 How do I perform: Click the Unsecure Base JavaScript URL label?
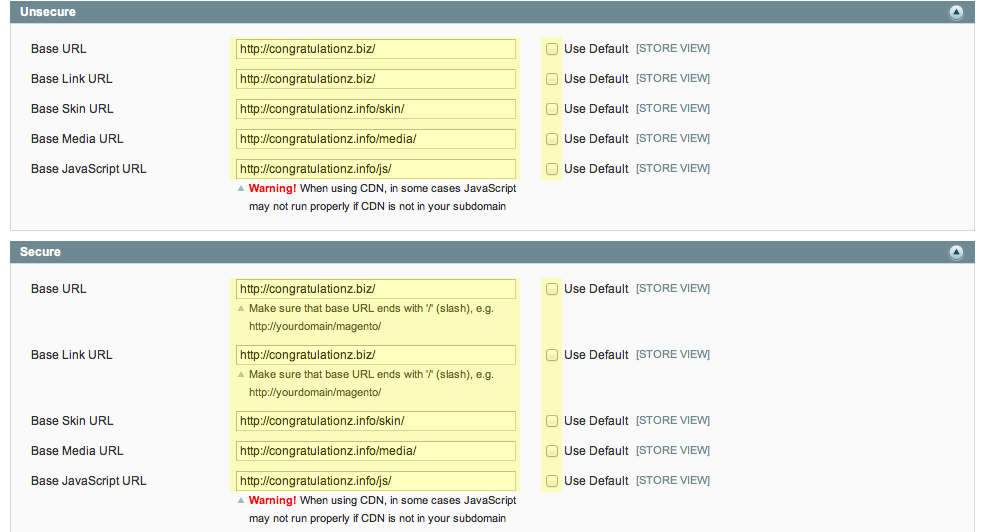89,169
